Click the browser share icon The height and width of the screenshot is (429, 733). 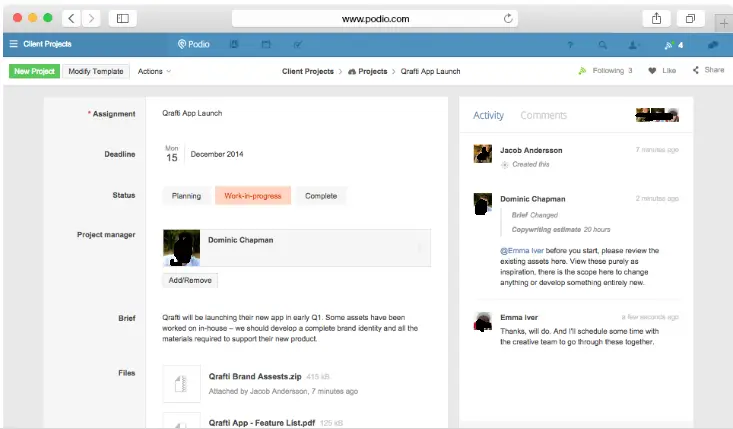(656, 19)
